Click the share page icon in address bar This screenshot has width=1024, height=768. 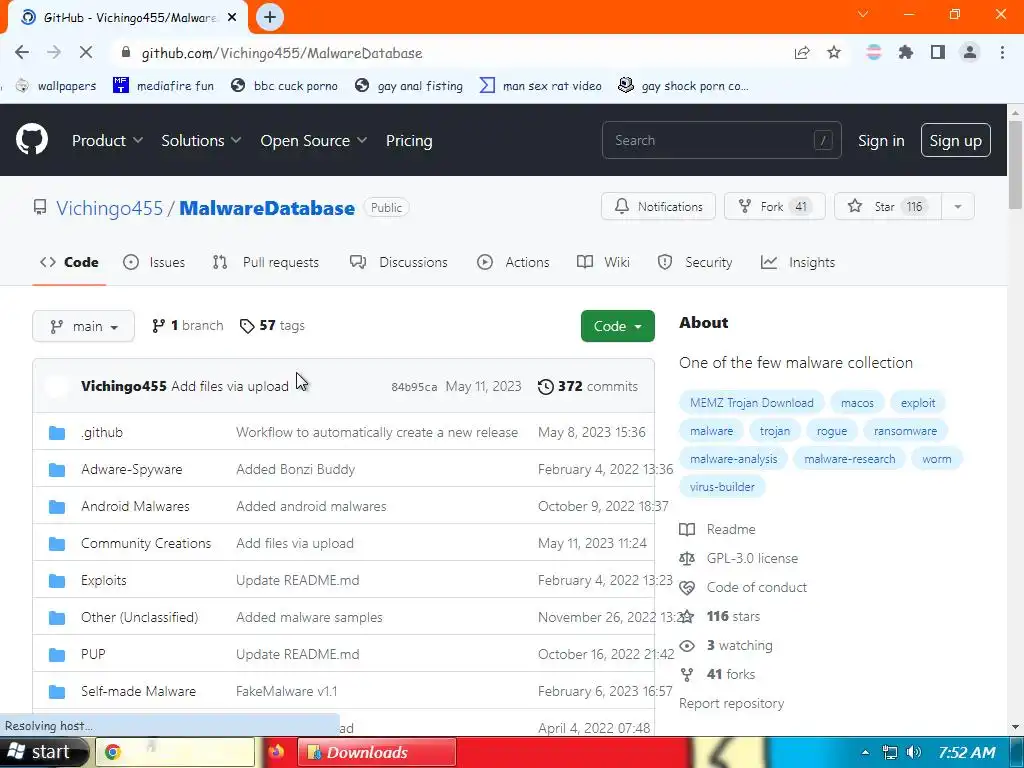point(802,53)
